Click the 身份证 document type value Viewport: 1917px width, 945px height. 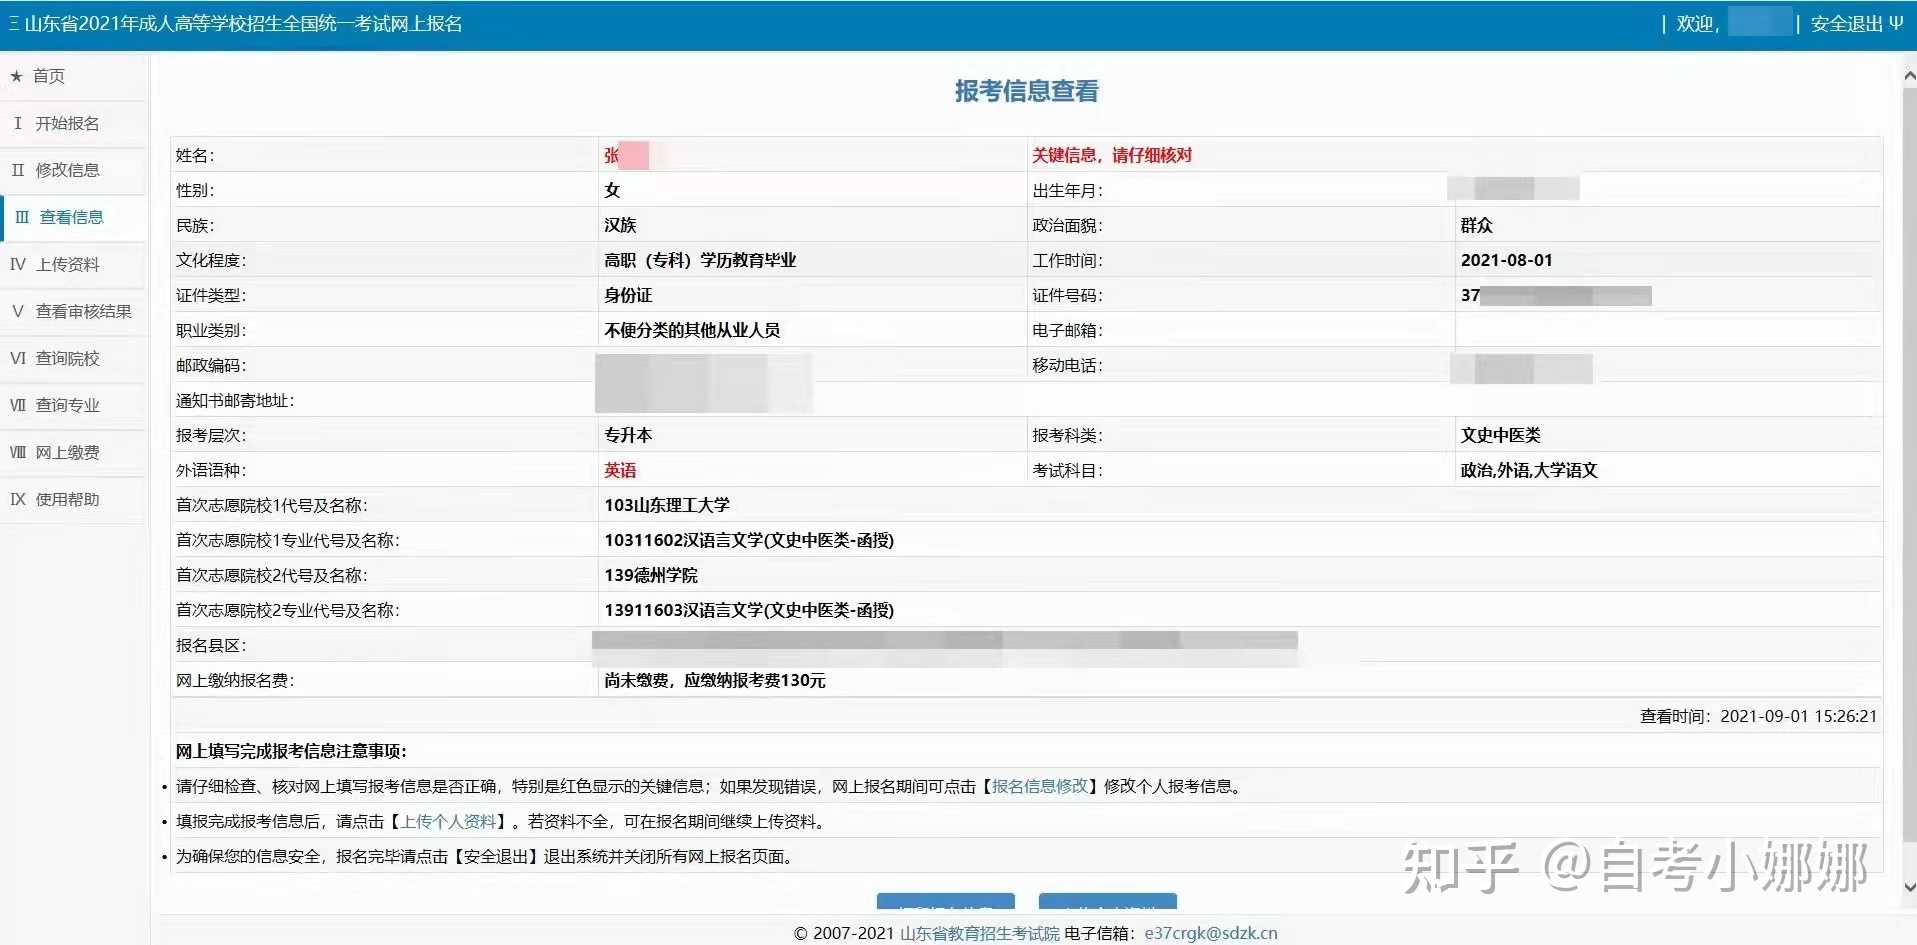pyautogui.click(x=628, y=295)
